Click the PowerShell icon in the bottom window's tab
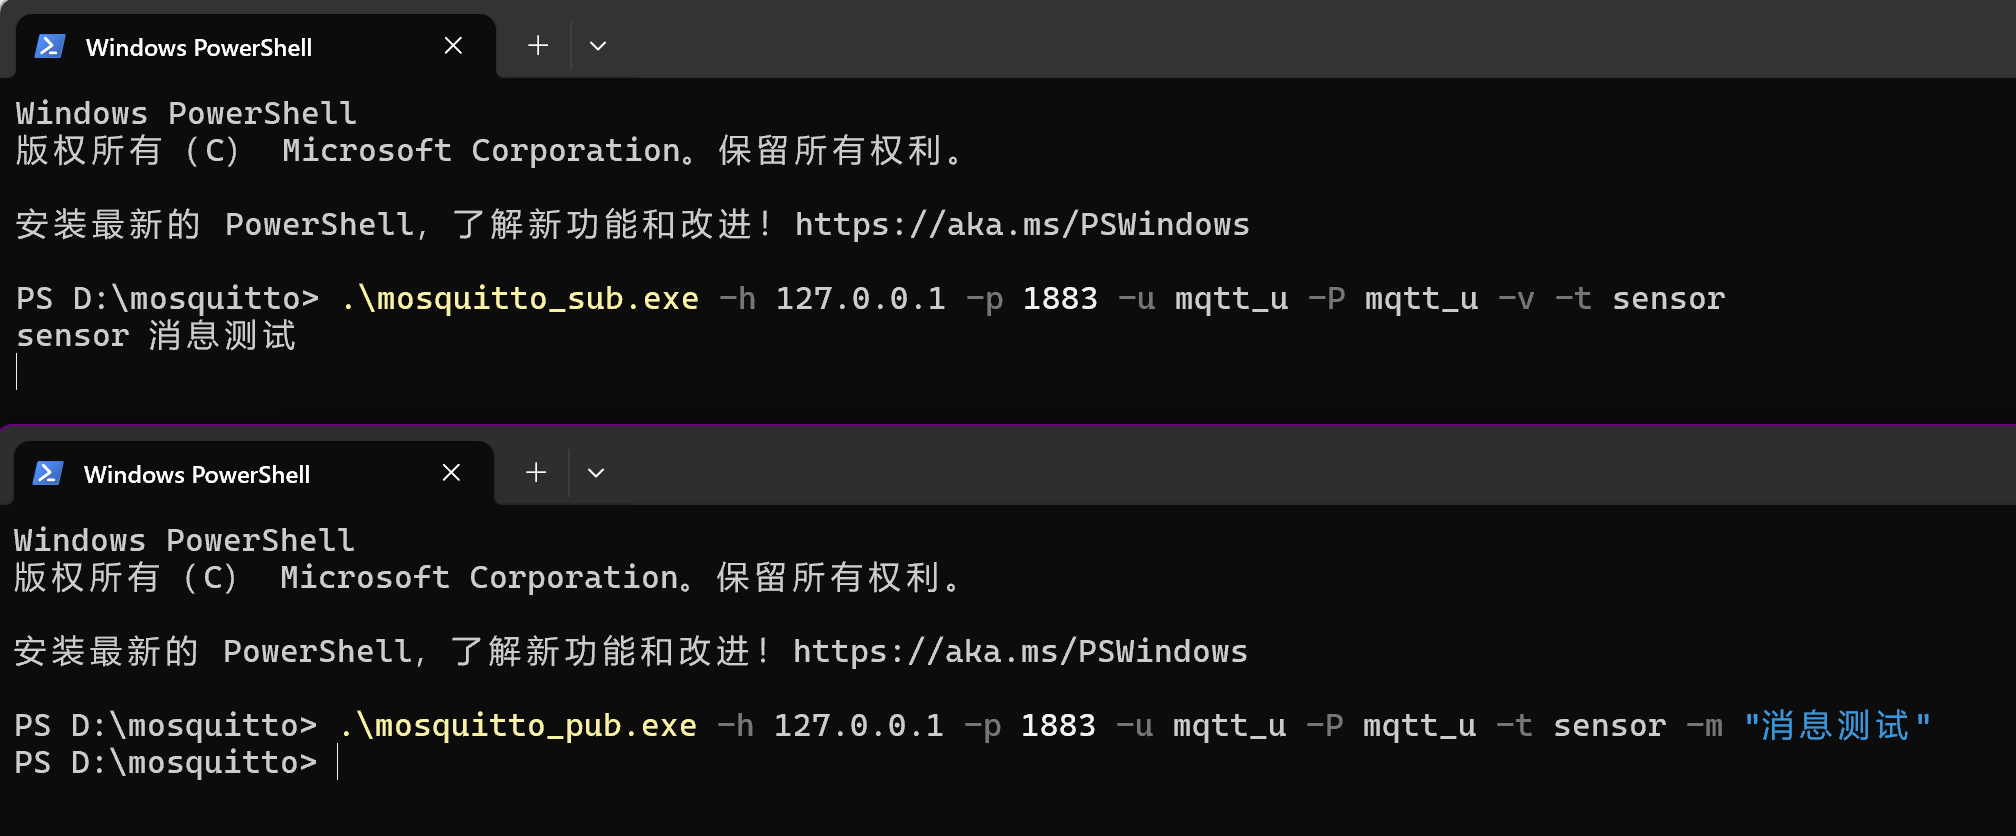Screen dimensions: 2016x836 click(x=48, y=473)
